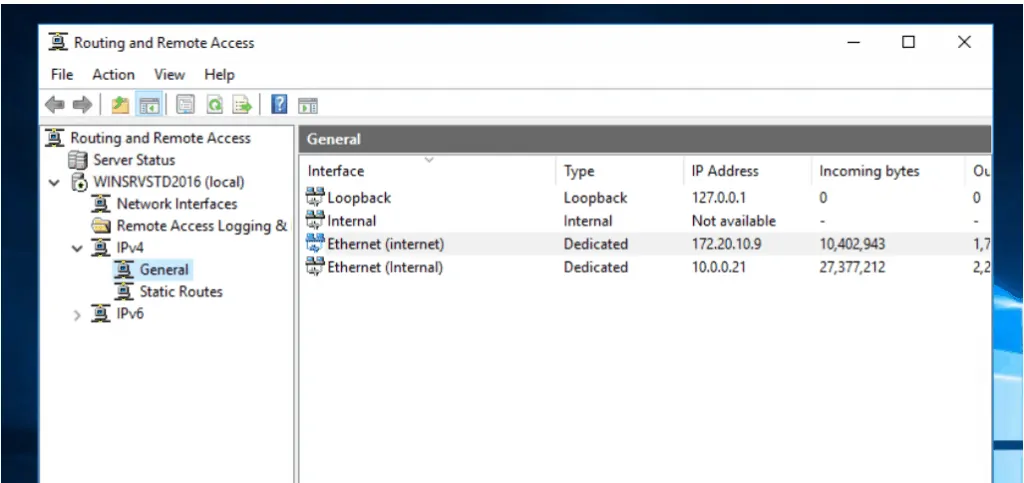Toggle Show/Hide Console Tree toolbar button
1024x483 pixels.
[149, 104]
